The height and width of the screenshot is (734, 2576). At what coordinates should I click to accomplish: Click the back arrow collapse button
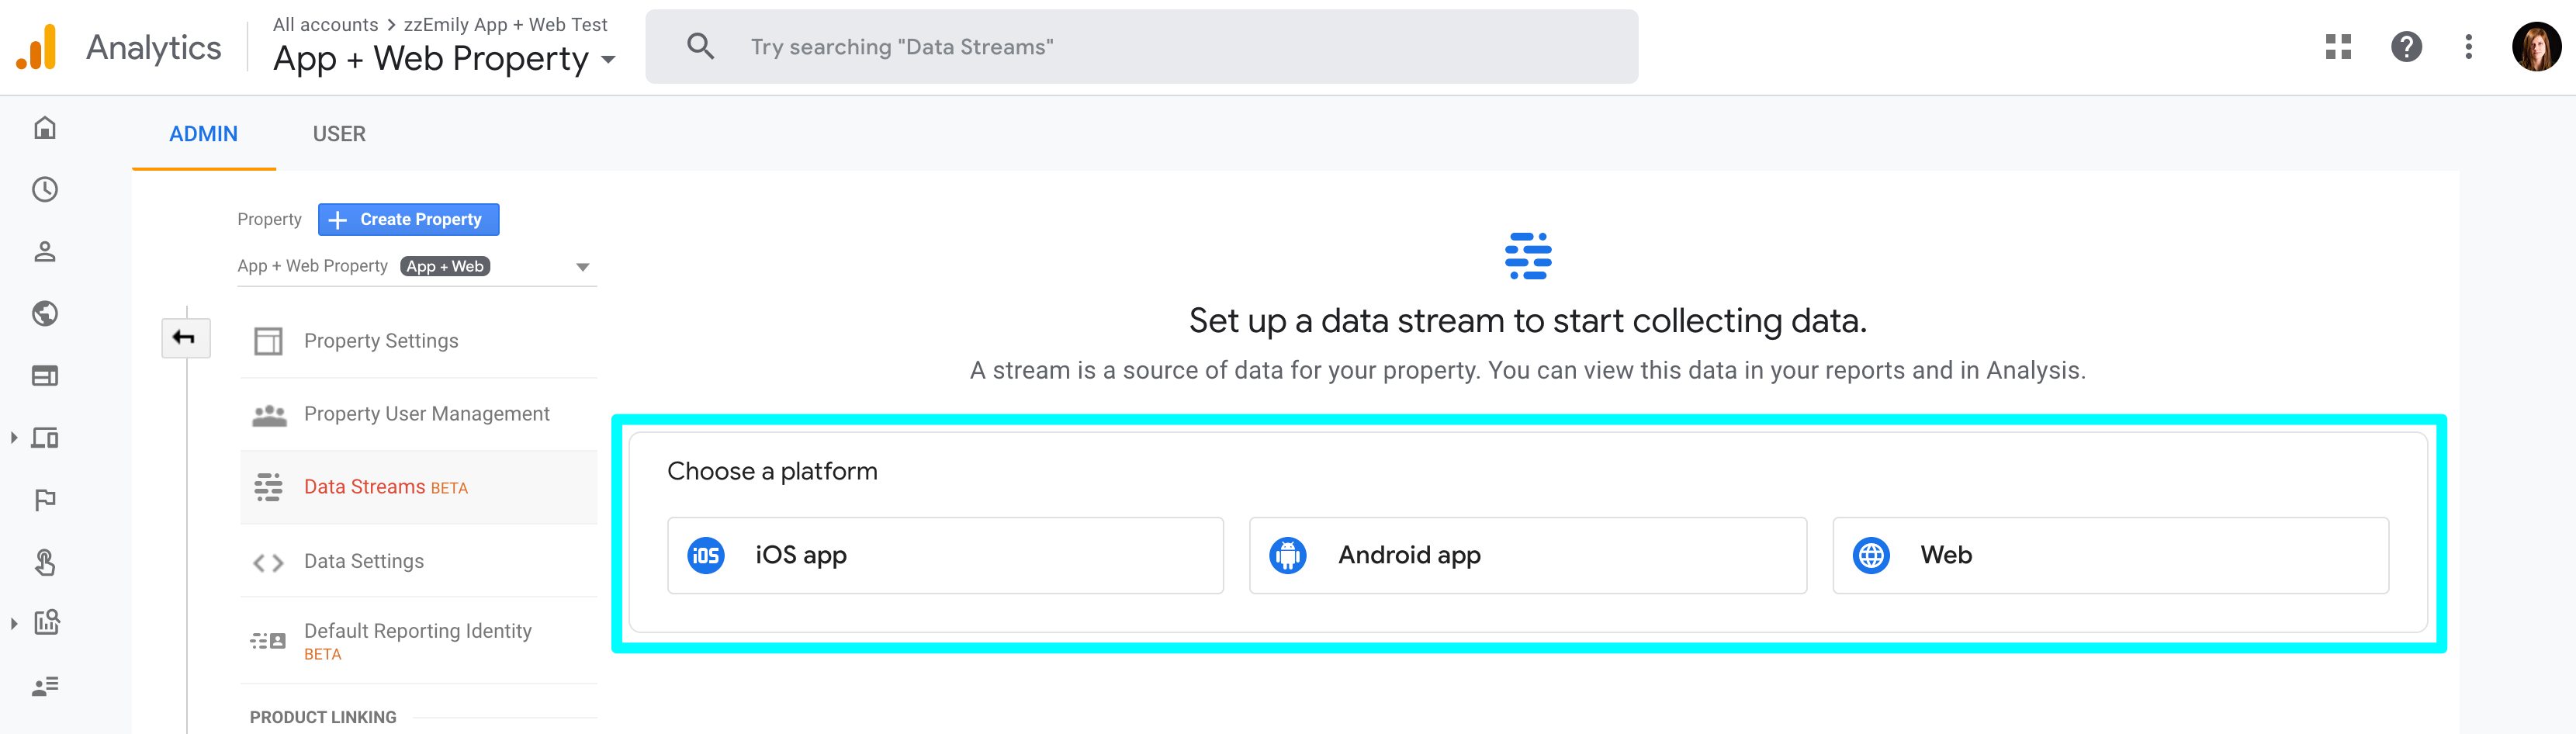(x=186, y=338)
